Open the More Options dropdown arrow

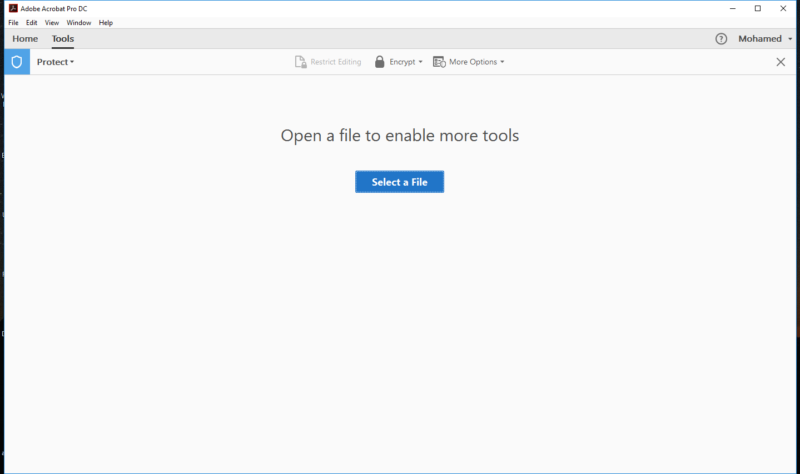(502, 62)
